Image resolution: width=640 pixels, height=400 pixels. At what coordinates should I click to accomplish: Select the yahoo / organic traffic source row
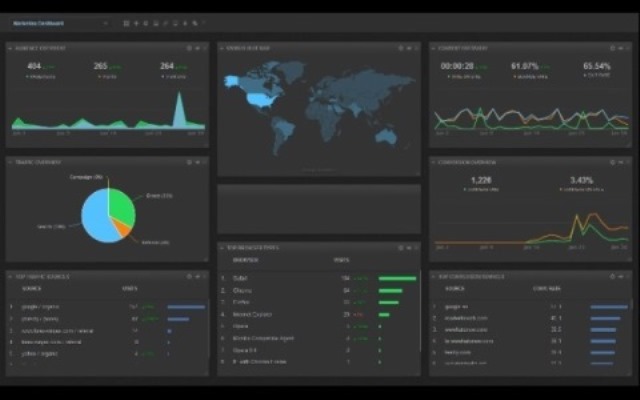pos(107,354)
